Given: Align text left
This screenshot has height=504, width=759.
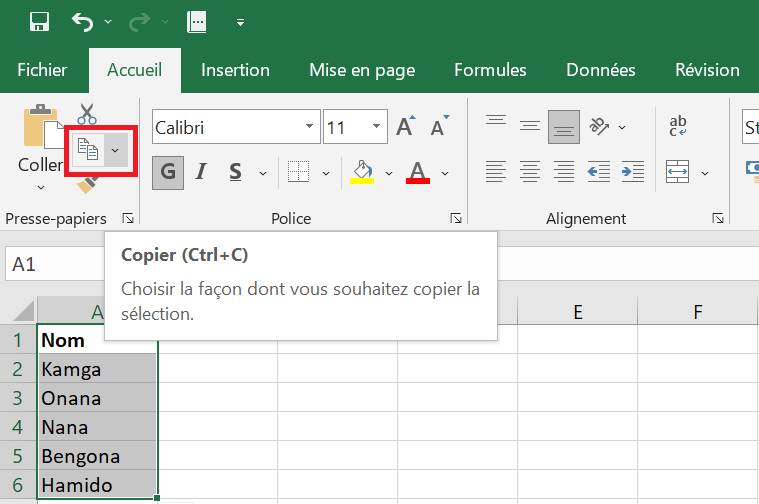Looking at the screenshot, I should [x=496, y=172].
